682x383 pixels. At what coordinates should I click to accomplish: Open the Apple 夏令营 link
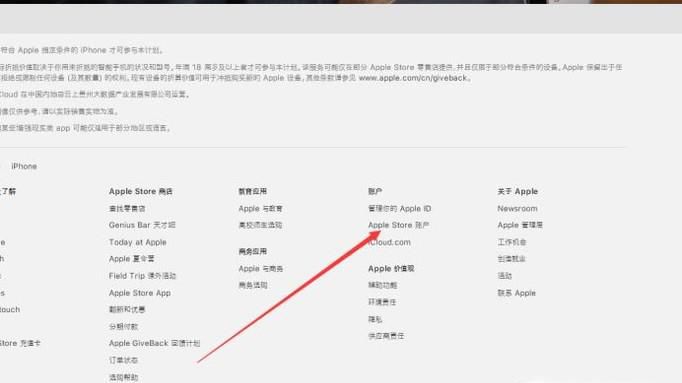click(x=131, y=259)
